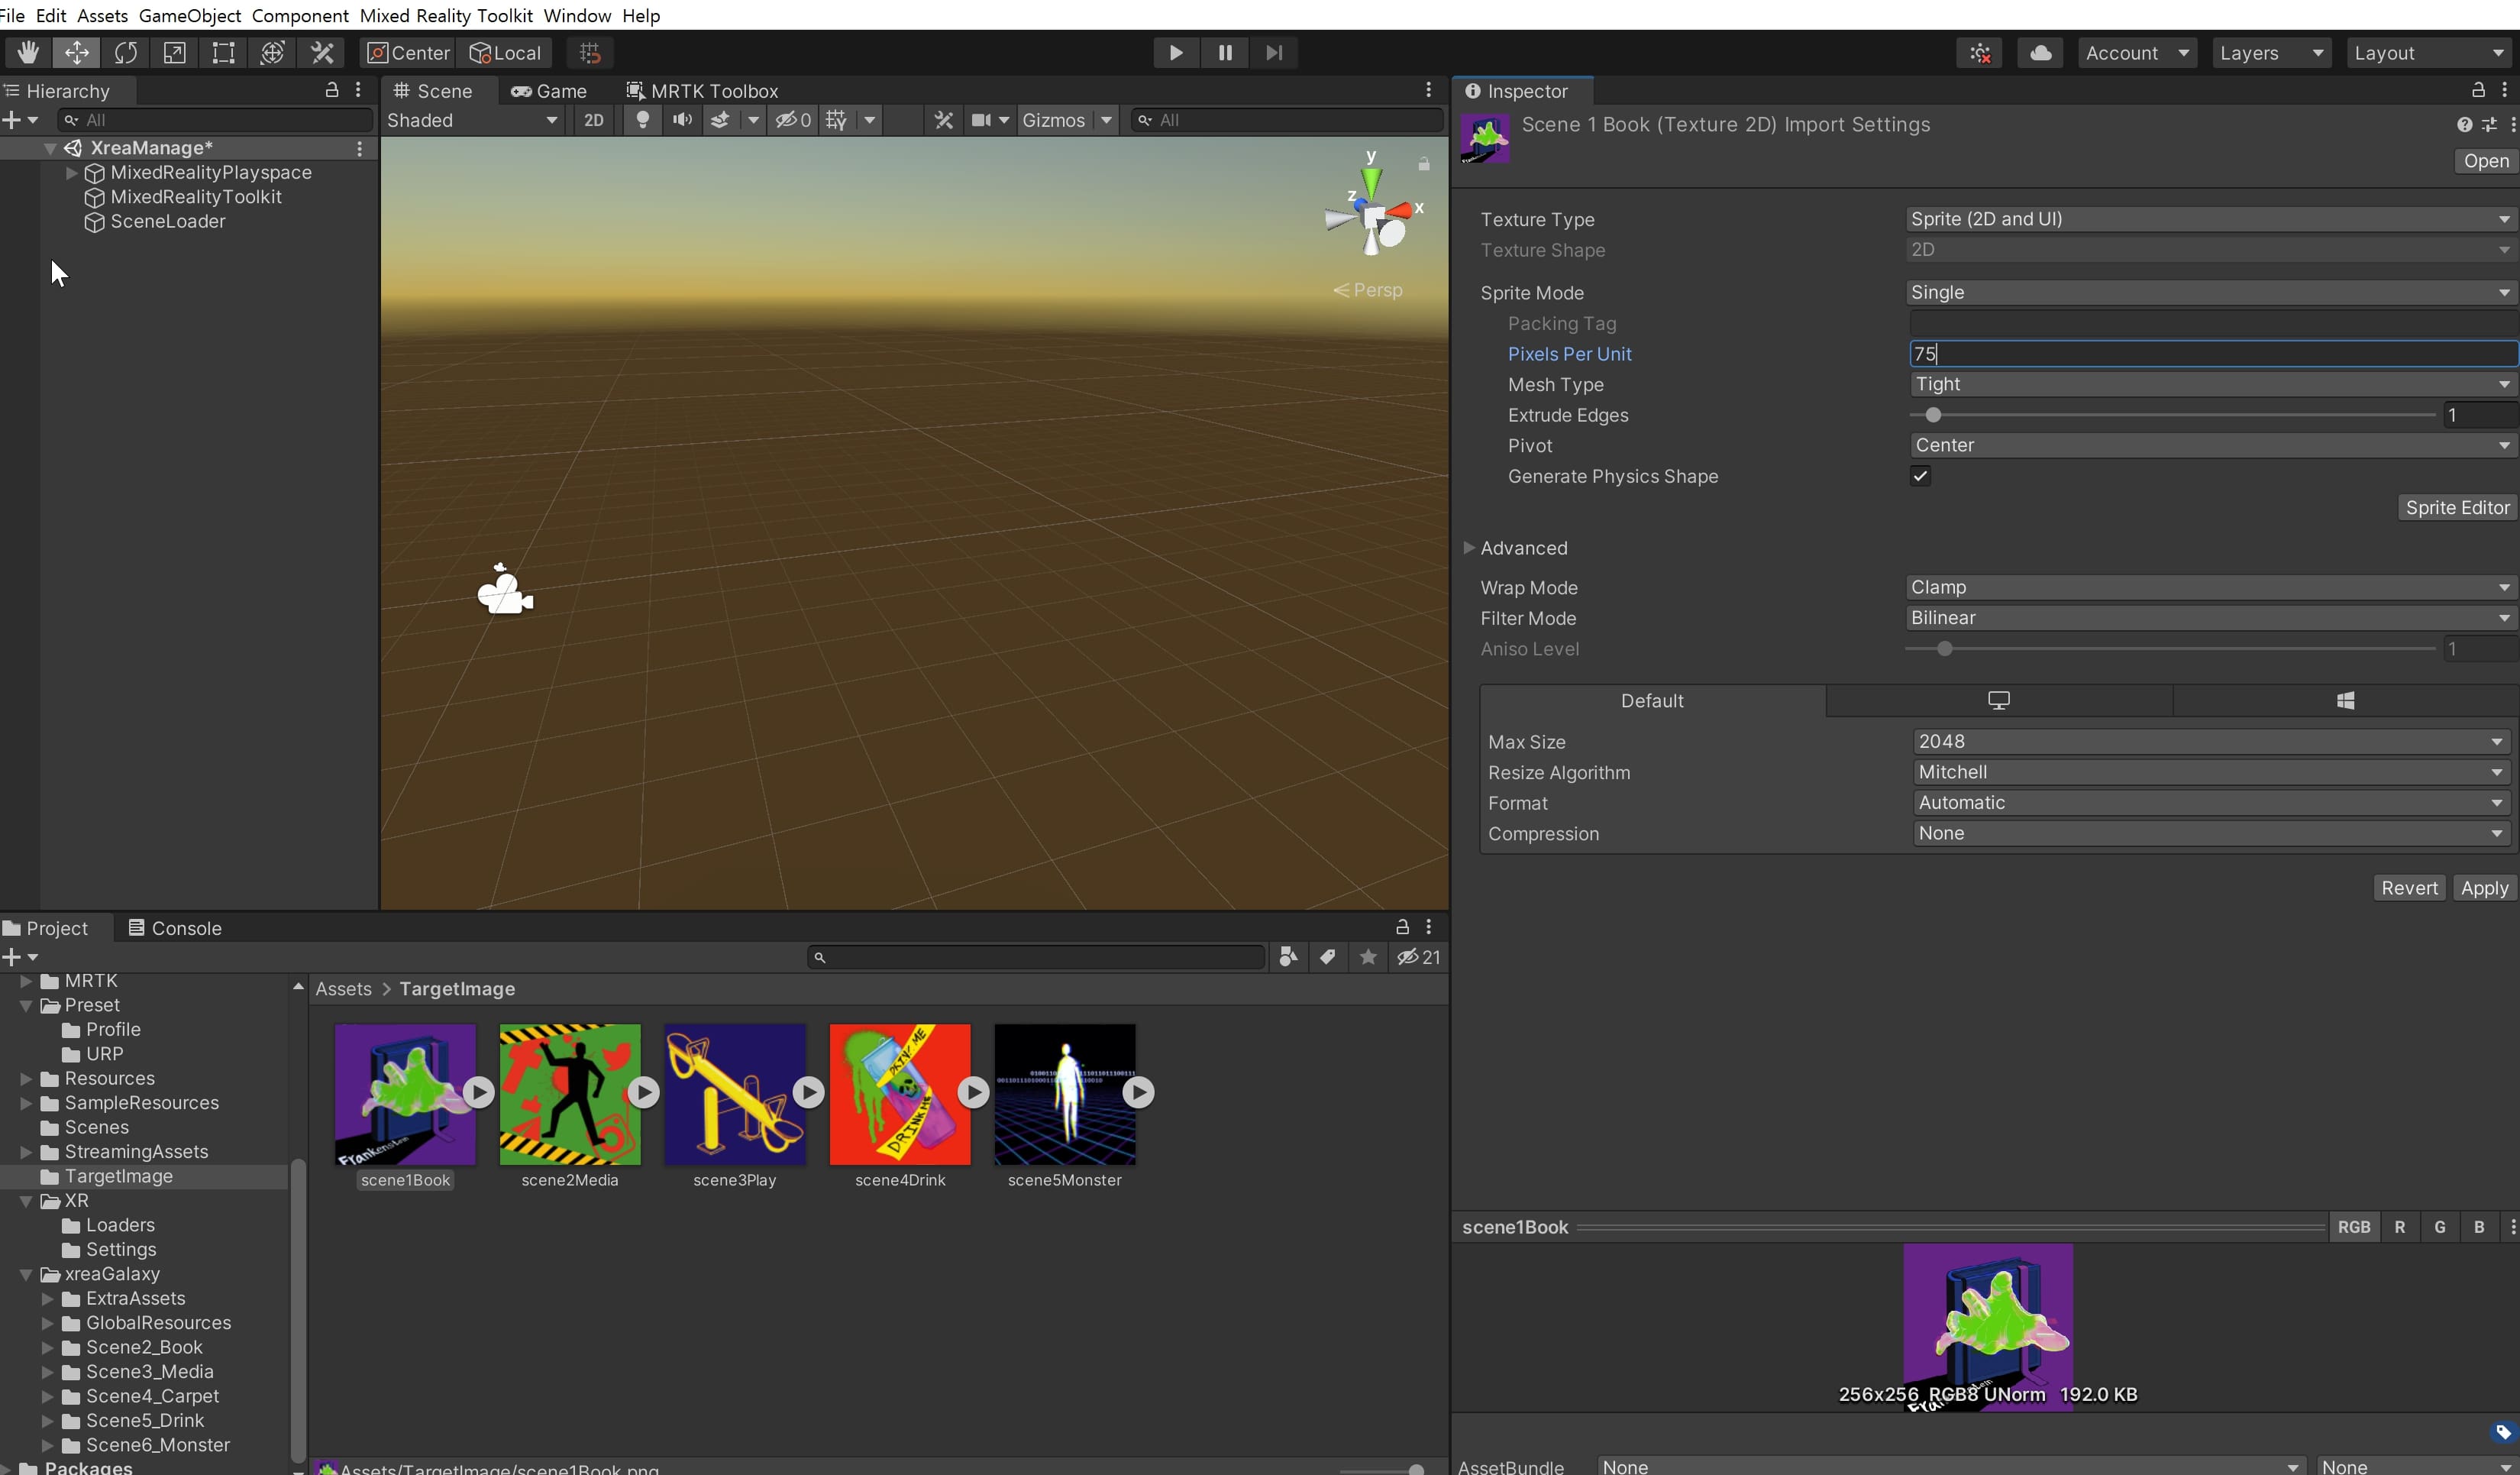The image size is (2520, 1475).
Task: Click the Step frame button
Action: pos(1273,53)
